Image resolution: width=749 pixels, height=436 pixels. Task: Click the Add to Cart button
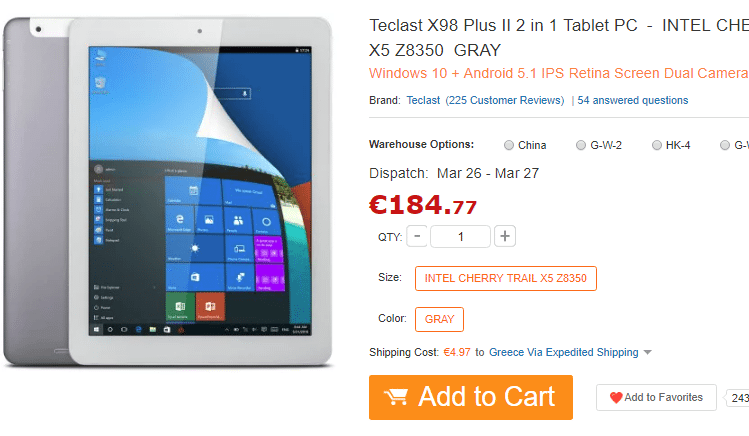(471, 397)
